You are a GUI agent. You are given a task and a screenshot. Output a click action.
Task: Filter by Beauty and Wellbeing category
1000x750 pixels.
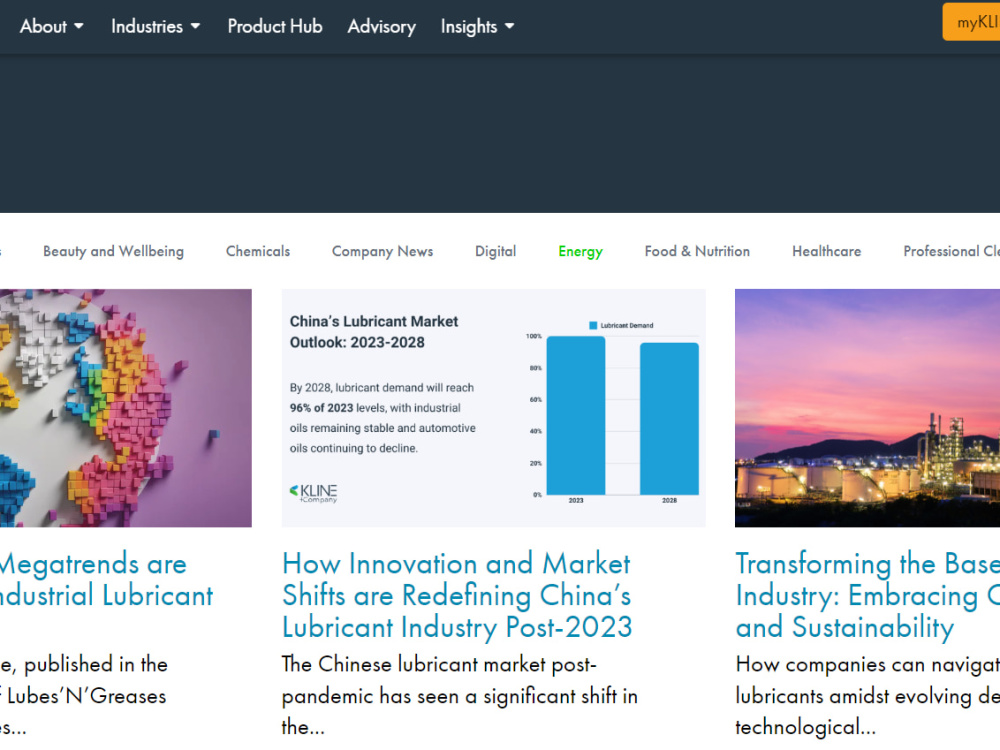point(114,251)
